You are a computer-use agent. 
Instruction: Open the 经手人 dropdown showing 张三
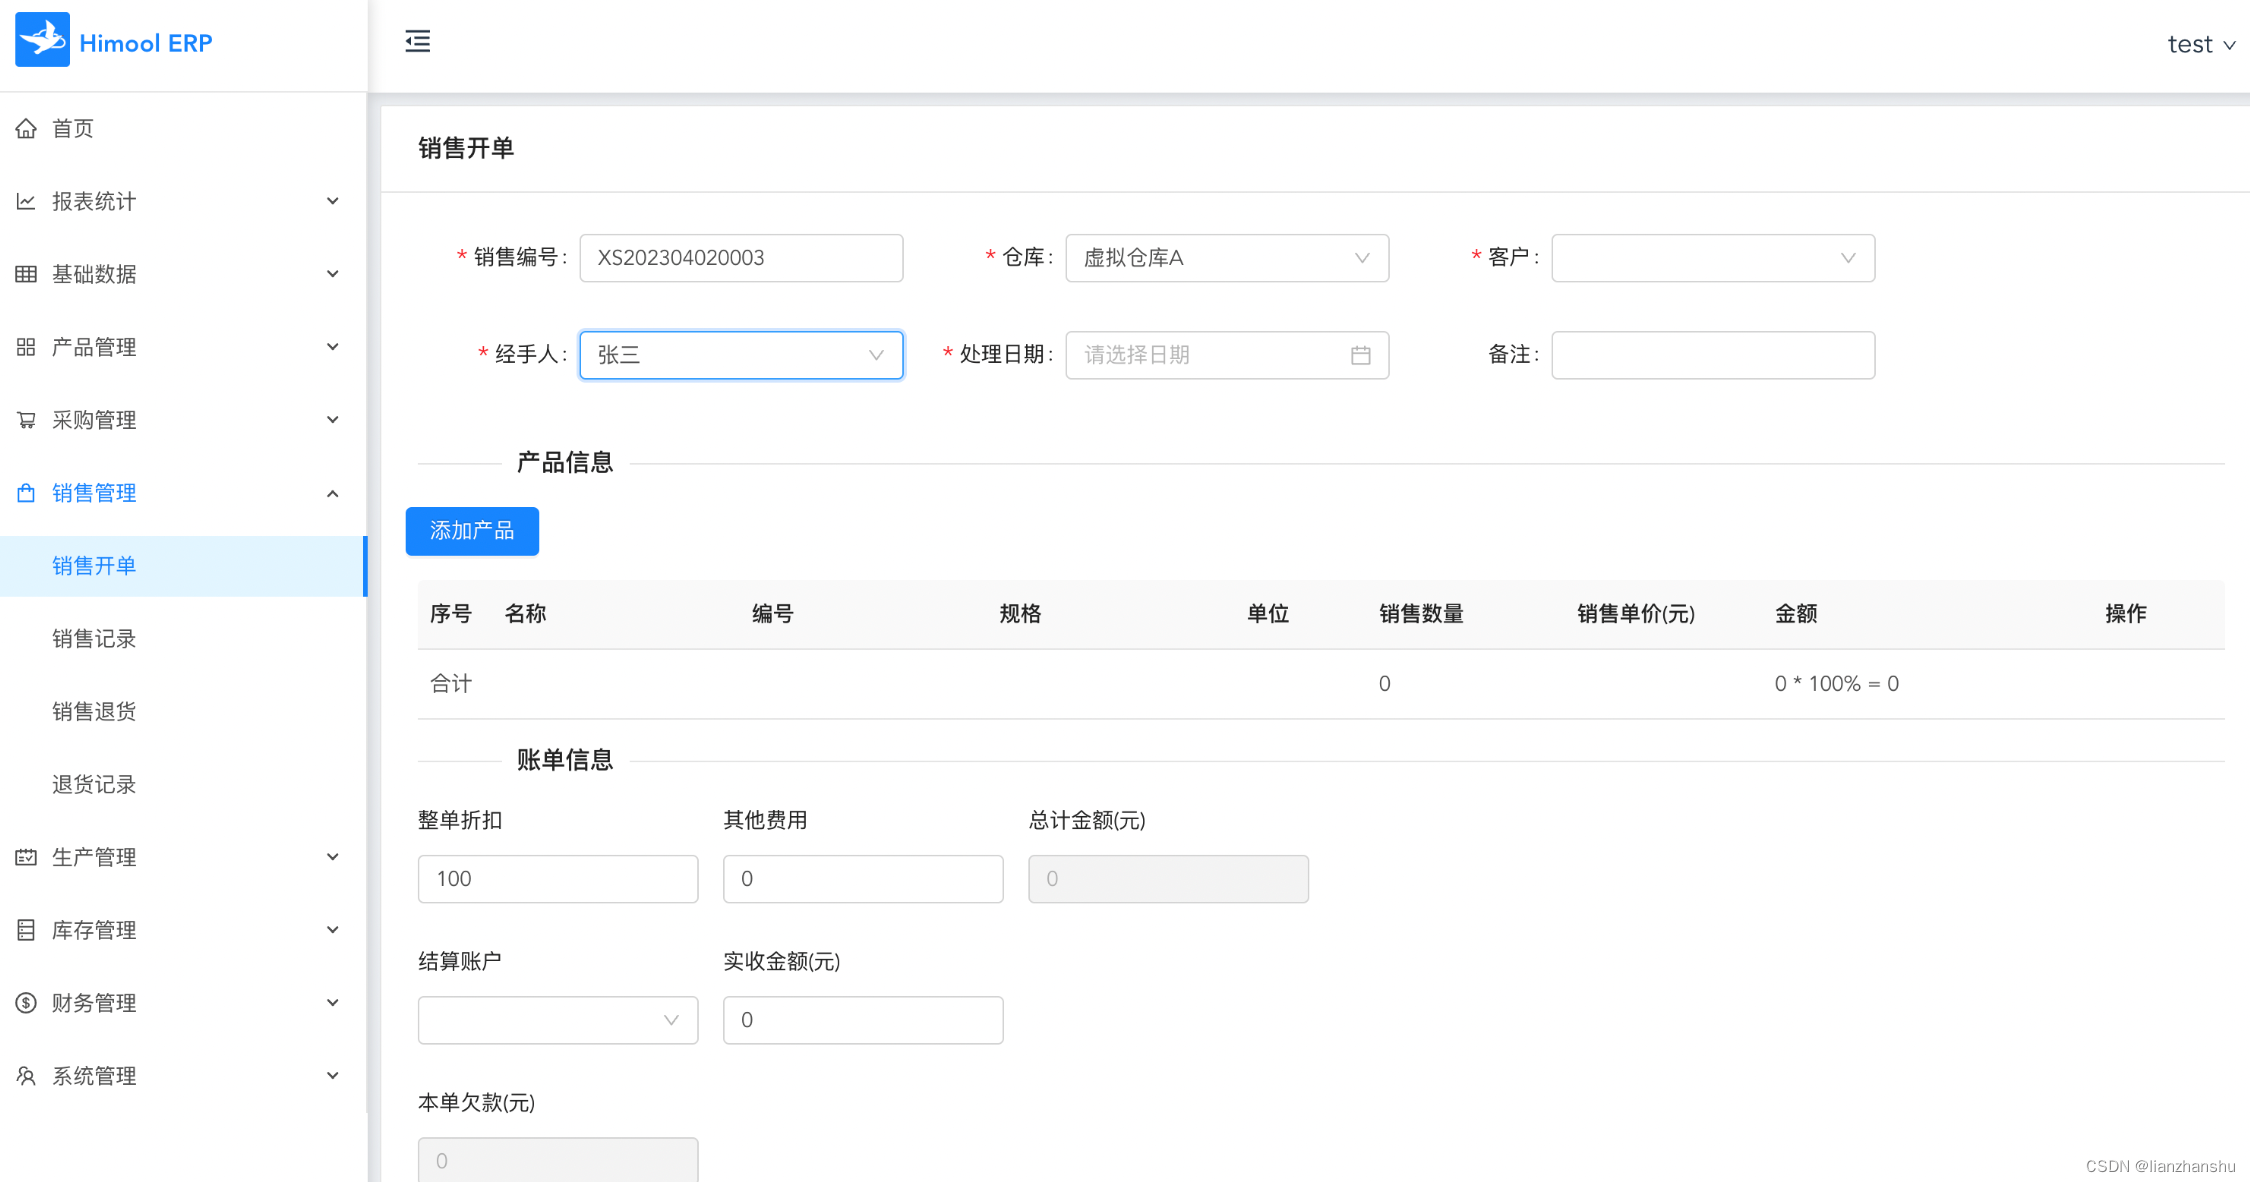click(x=741, y=355)
